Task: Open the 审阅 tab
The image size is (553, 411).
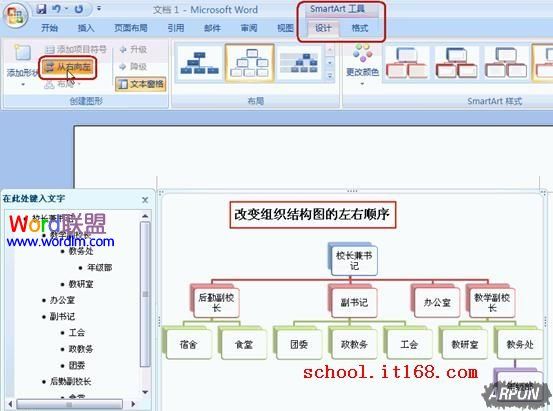Action: [249, 28]
